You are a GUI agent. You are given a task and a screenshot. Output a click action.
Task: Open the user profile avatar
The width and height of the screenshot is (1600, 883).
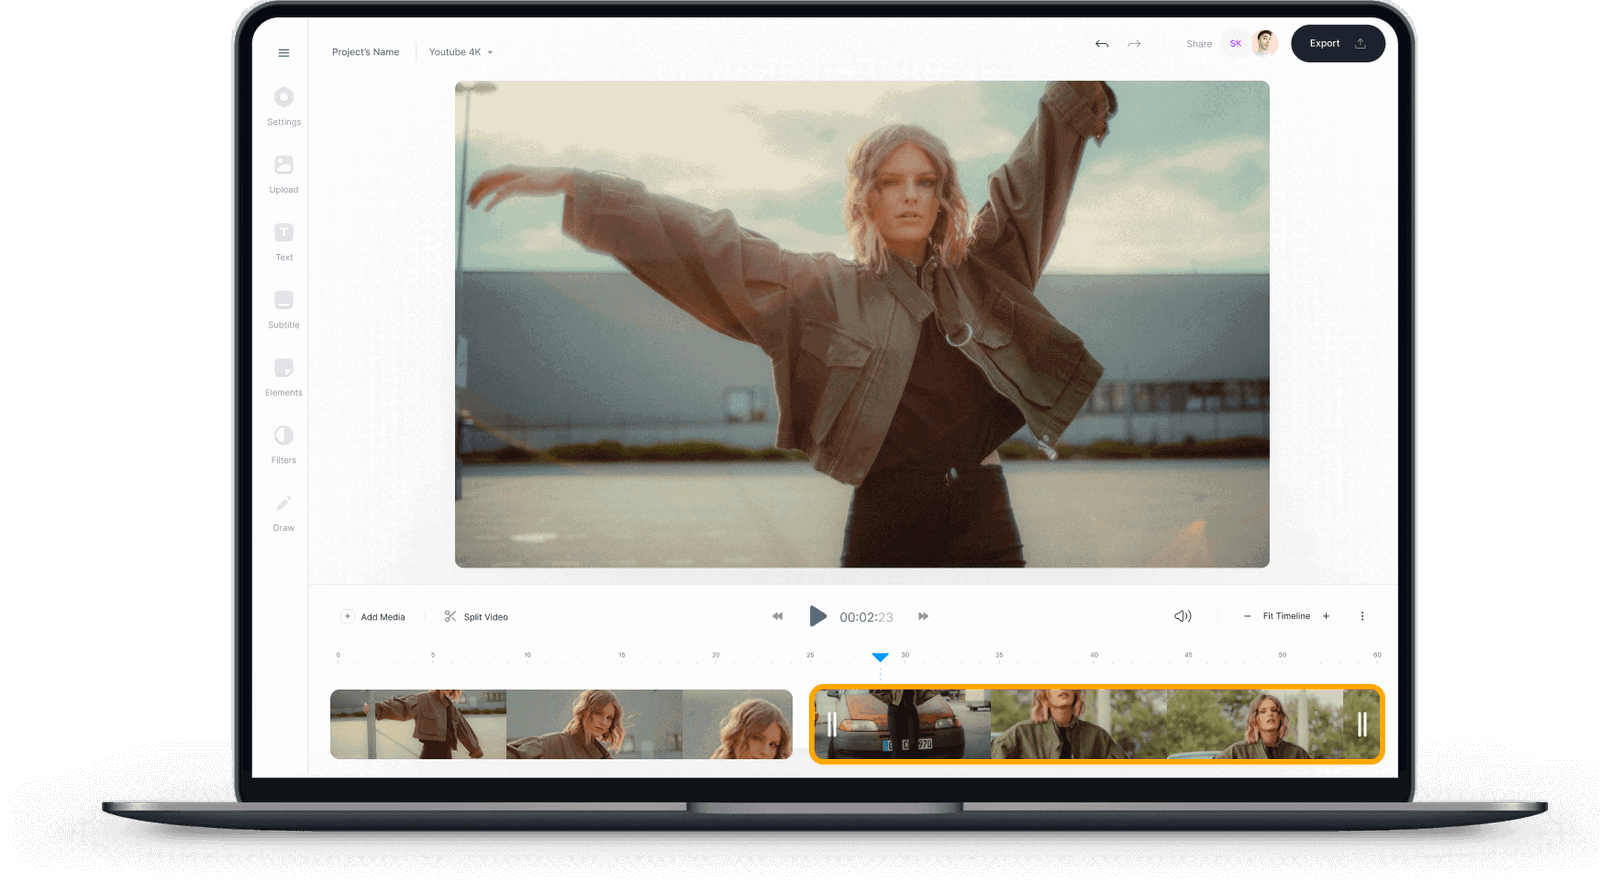tap(1265, 43)
